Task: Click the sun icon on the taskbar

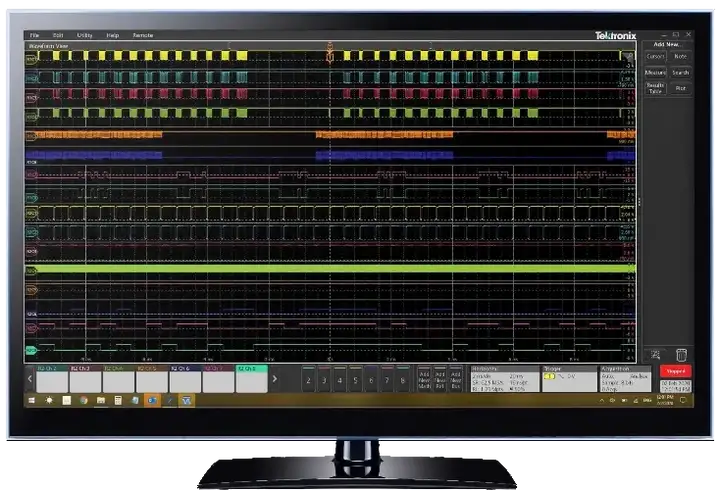Action: (49, 400)
